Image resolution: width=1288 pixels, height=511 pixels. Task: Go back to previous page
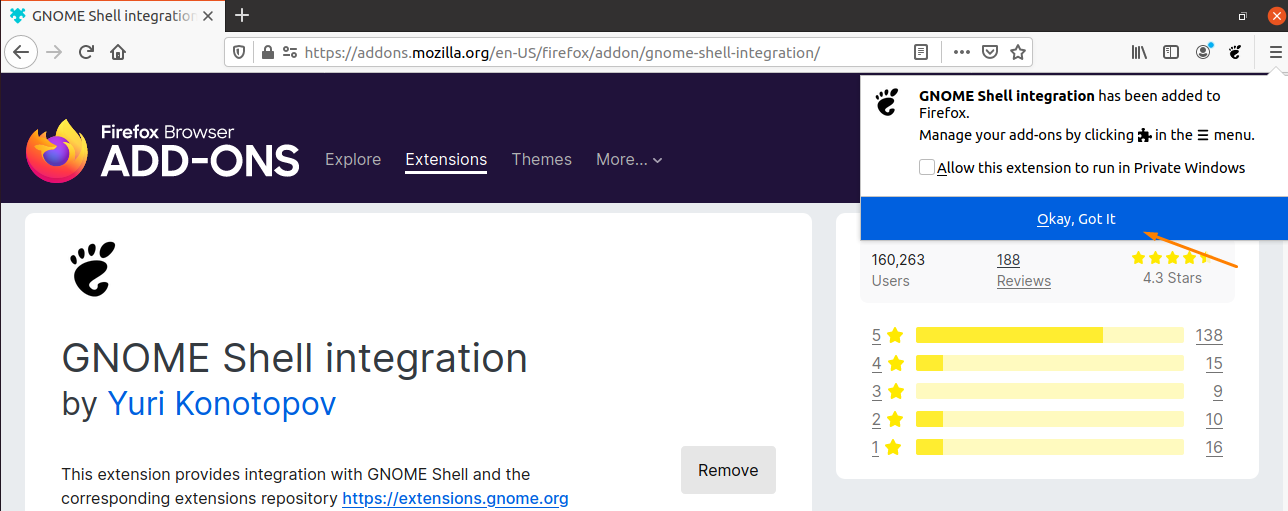point(22,52)
